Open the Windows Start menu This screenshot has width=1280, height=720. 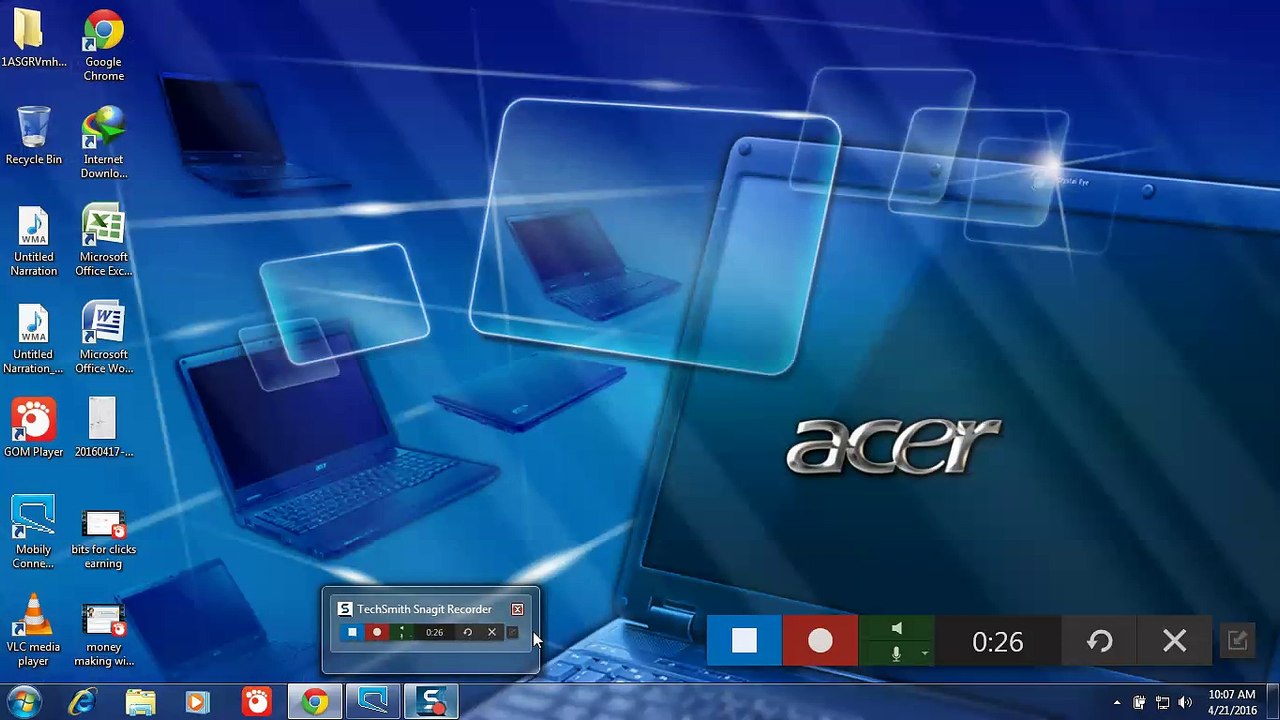coord(24,702)
